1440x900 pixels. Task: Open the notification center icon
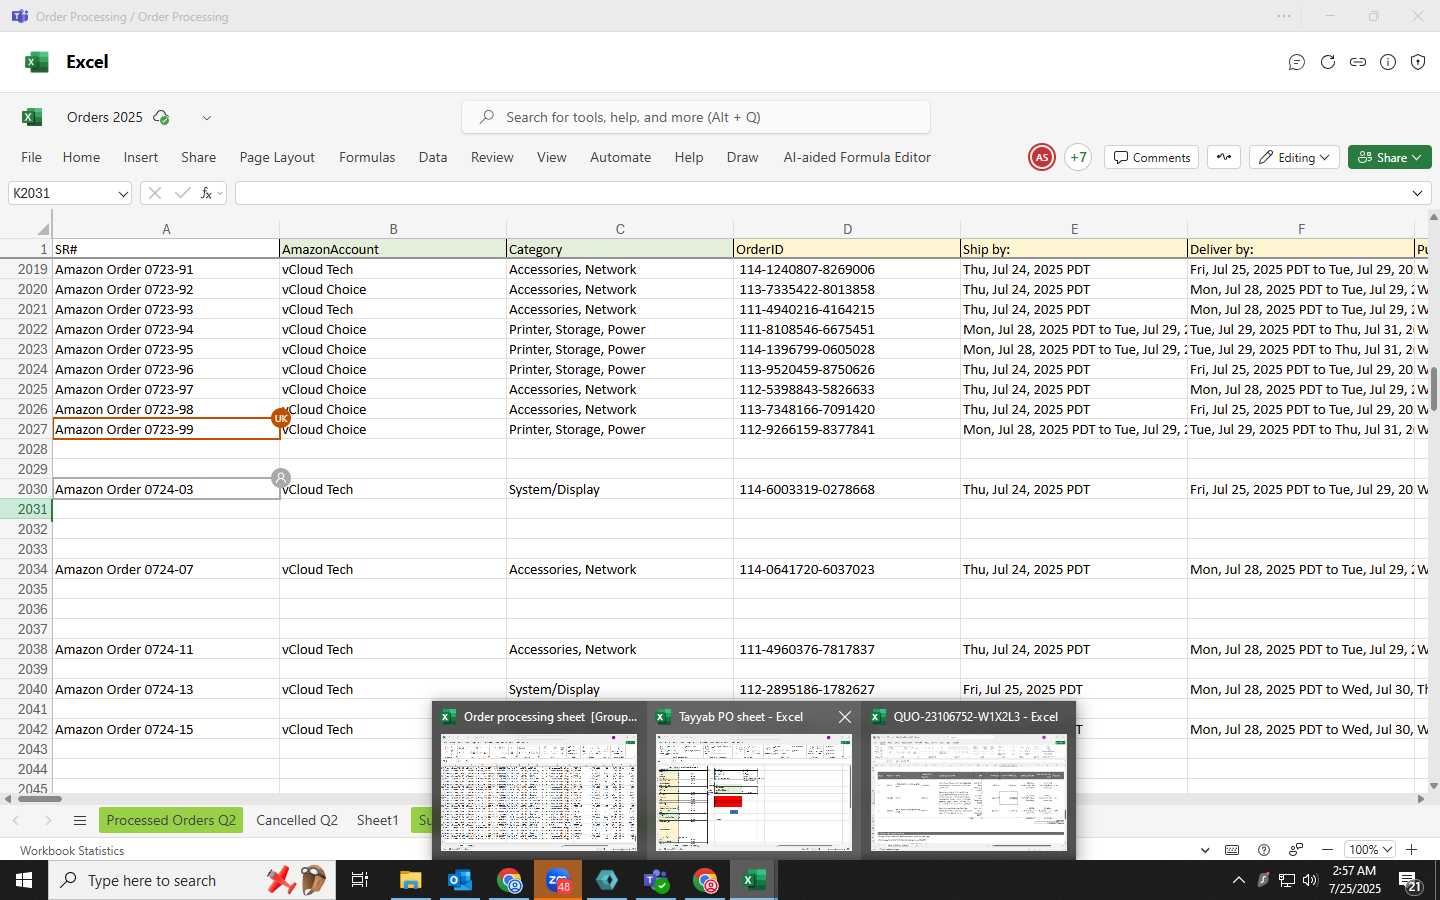(1410, 881)
